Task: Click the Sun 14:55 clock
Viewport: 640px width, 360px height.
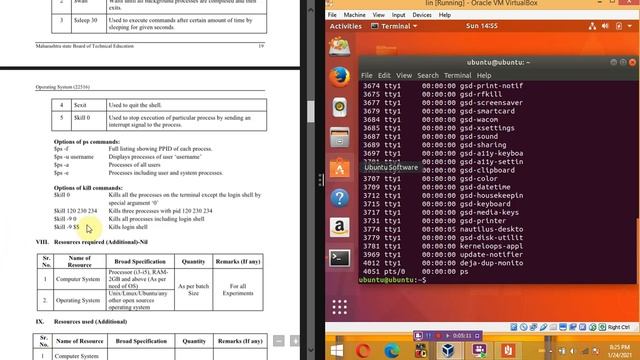Action: (482, 26)
